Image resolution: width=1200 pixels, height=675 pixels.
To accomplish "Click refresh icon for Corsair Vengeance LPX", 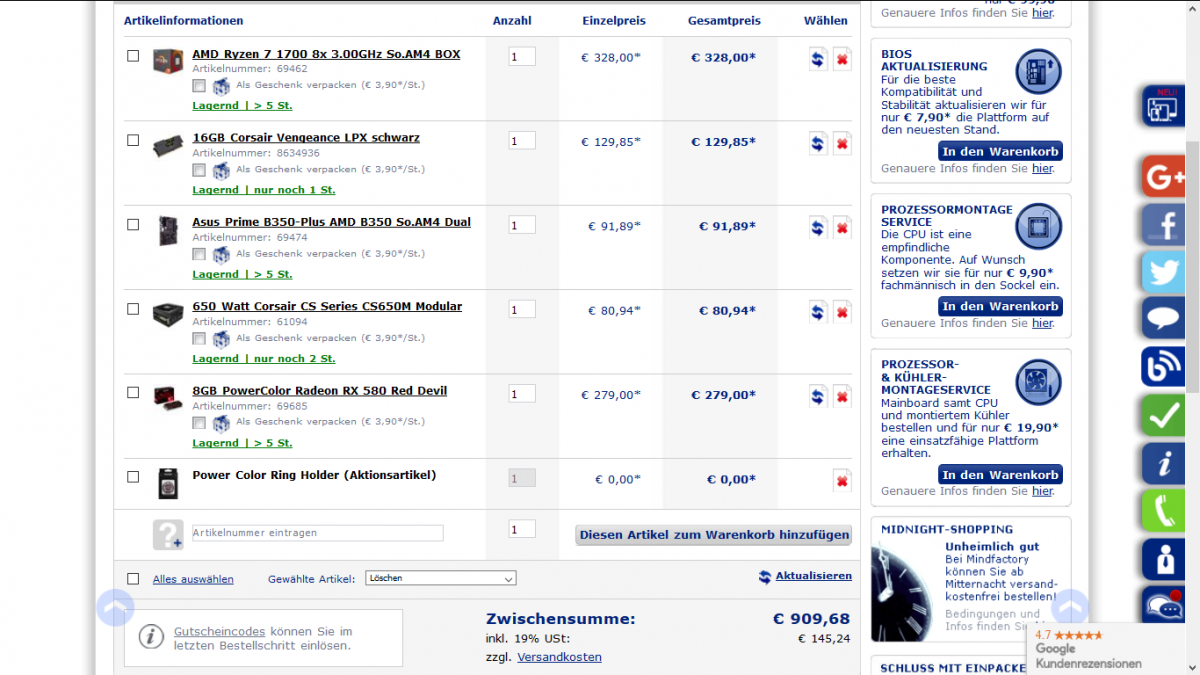I will 818,143.
